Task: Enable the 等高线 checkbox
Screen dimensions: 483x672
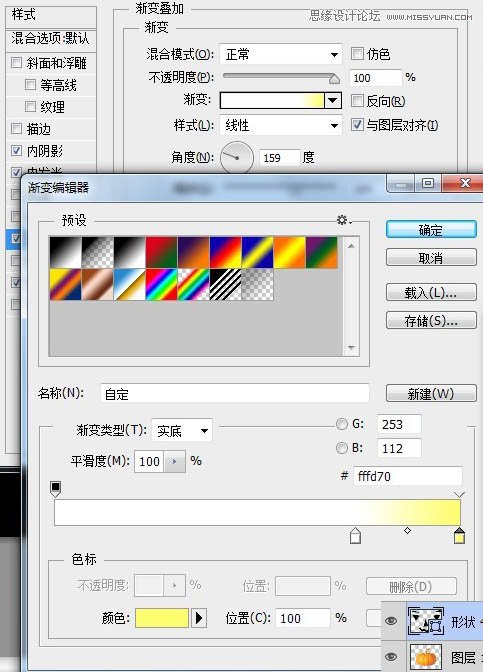Action: [x=30, y=84]
